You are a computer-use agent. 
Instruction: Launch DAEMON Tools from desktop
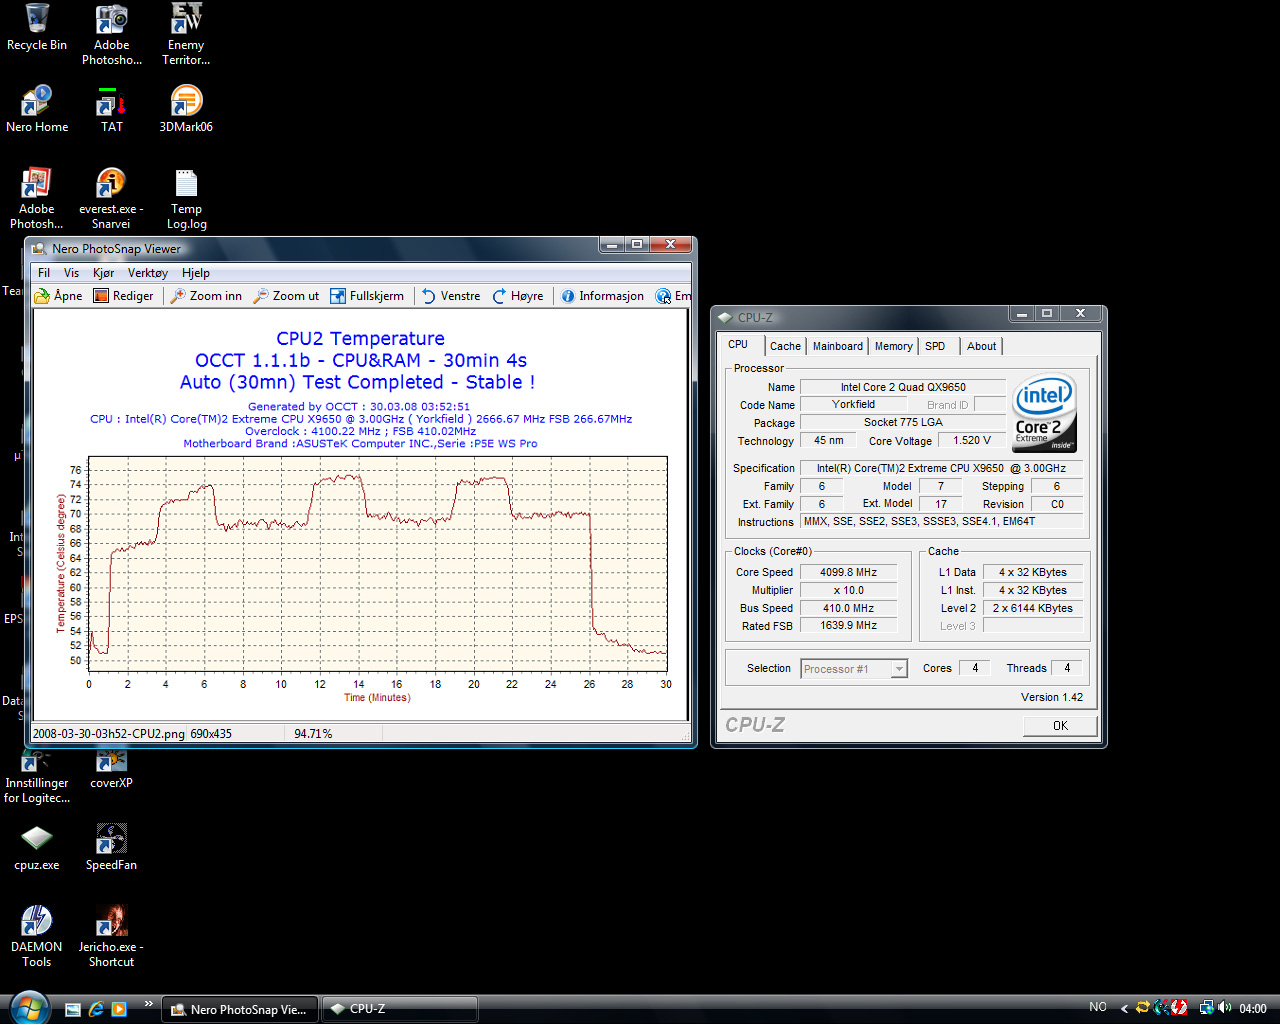click(37, 937)
